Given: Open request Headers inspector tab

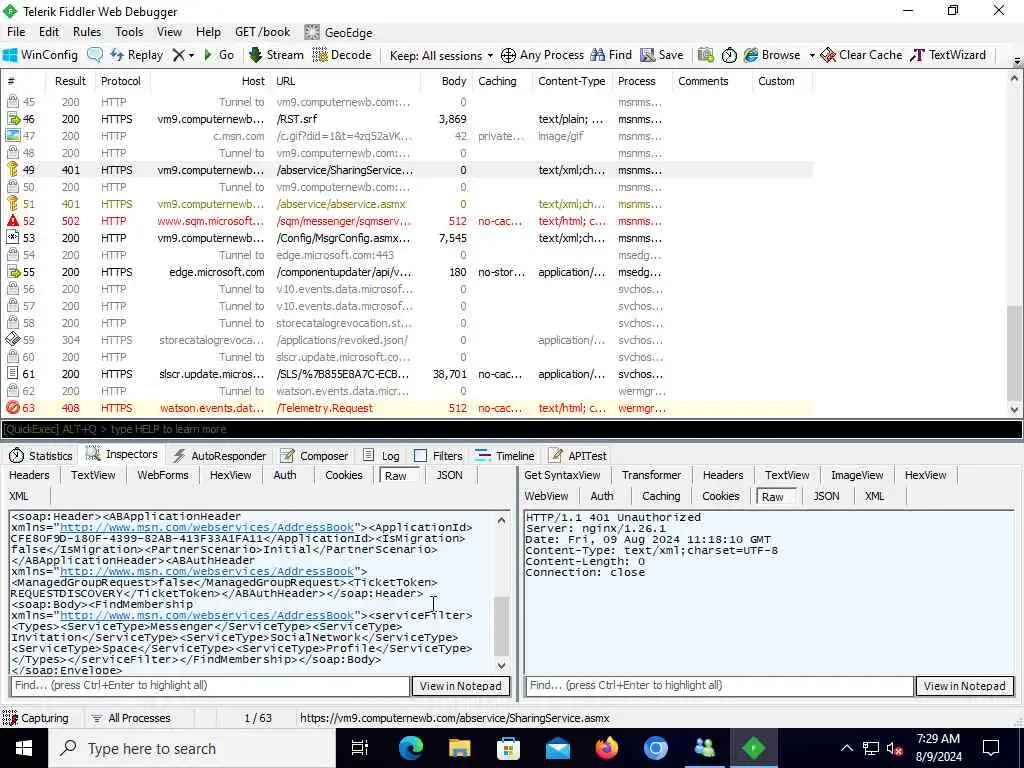Looking at the screenshot, I should pyautogui.click(x=29, y=475).
